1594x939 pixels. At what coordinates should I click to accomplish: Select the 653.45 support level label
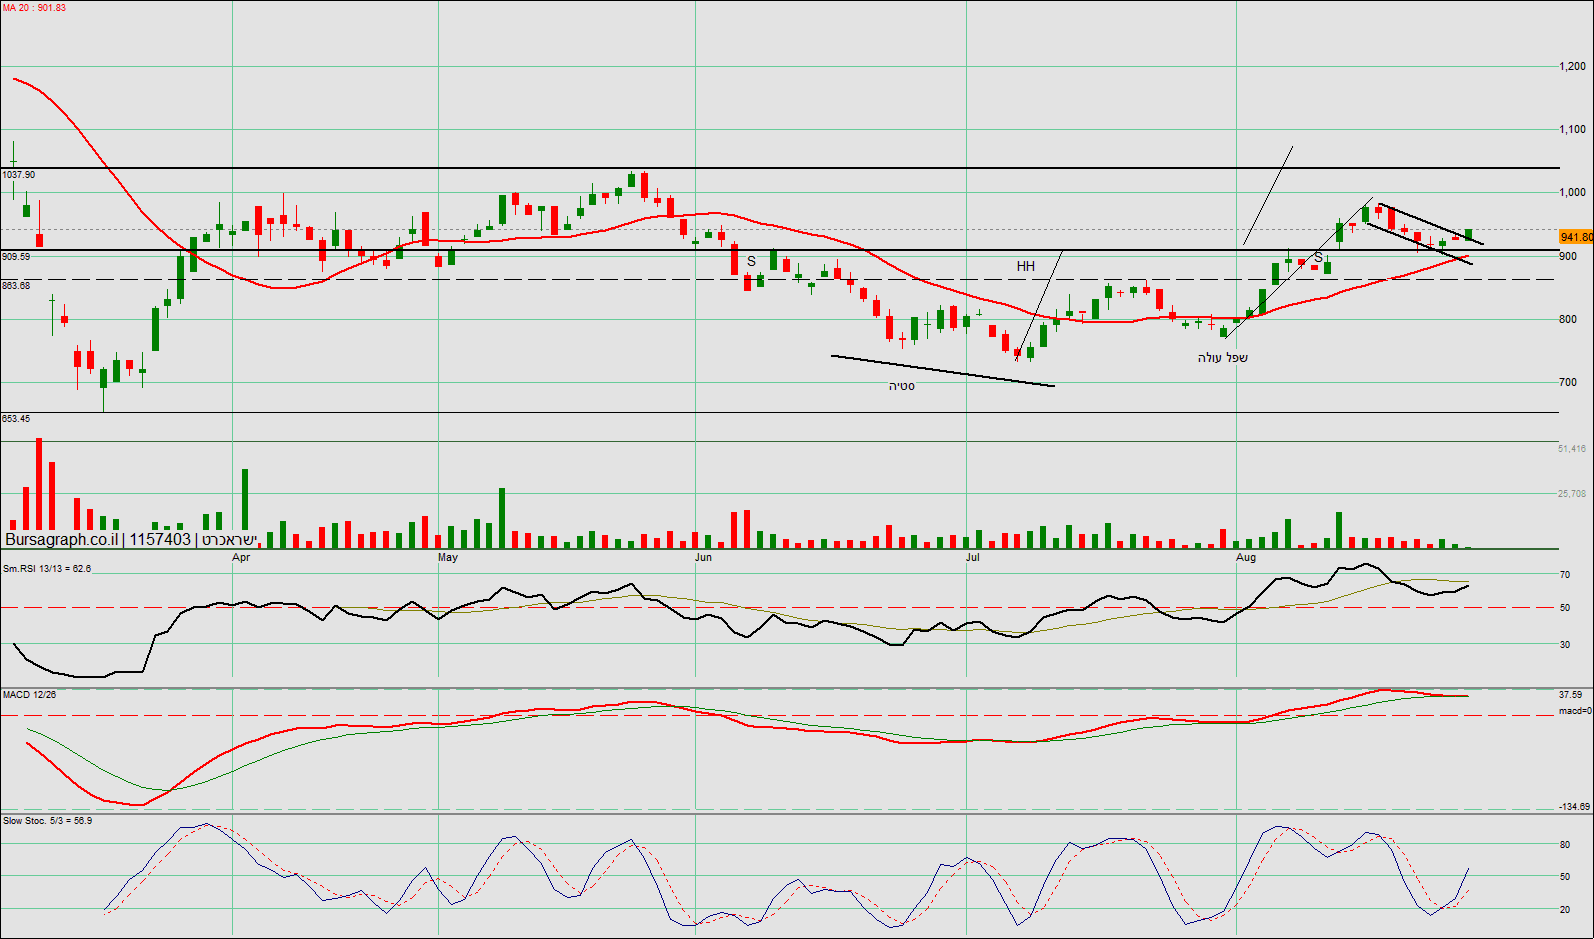click(16, 419)
